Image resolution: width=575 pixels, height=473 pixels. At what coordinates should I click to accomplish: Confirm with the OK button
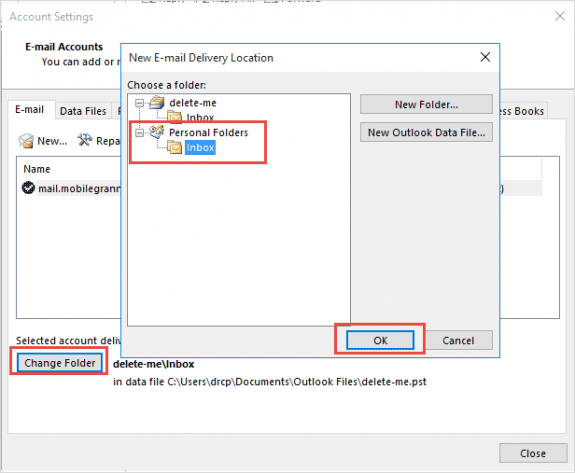(380, 340)
